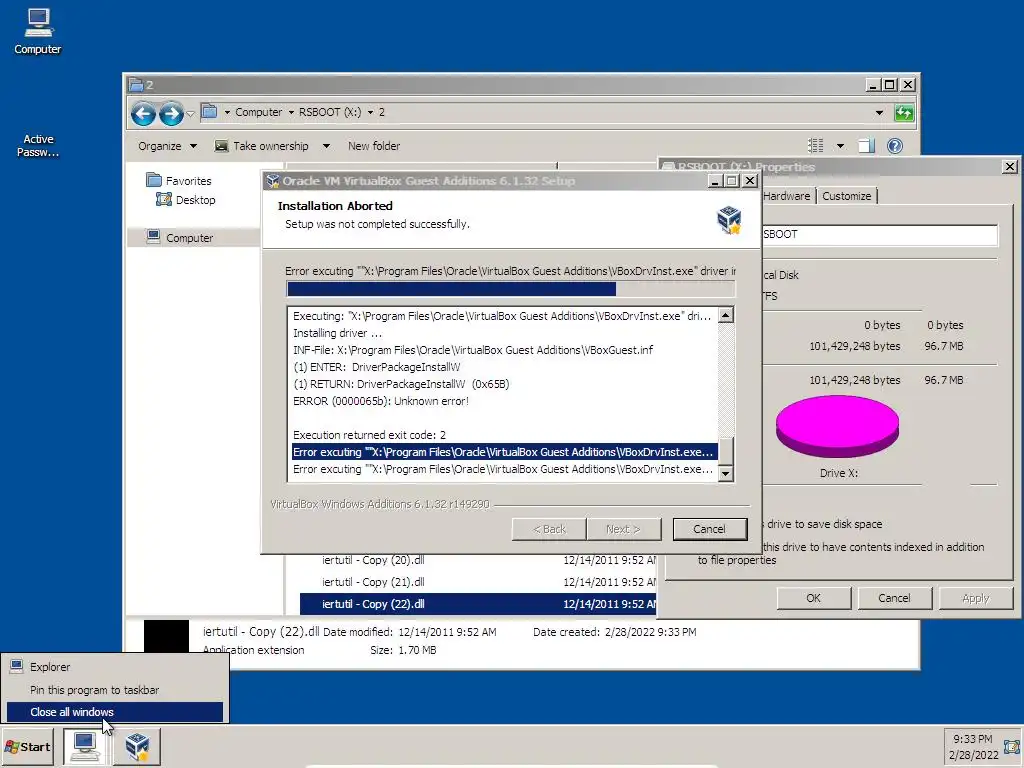Open Explorer help icon
Viewport: 1024px width, 768px height.
[x=895, y=145]
